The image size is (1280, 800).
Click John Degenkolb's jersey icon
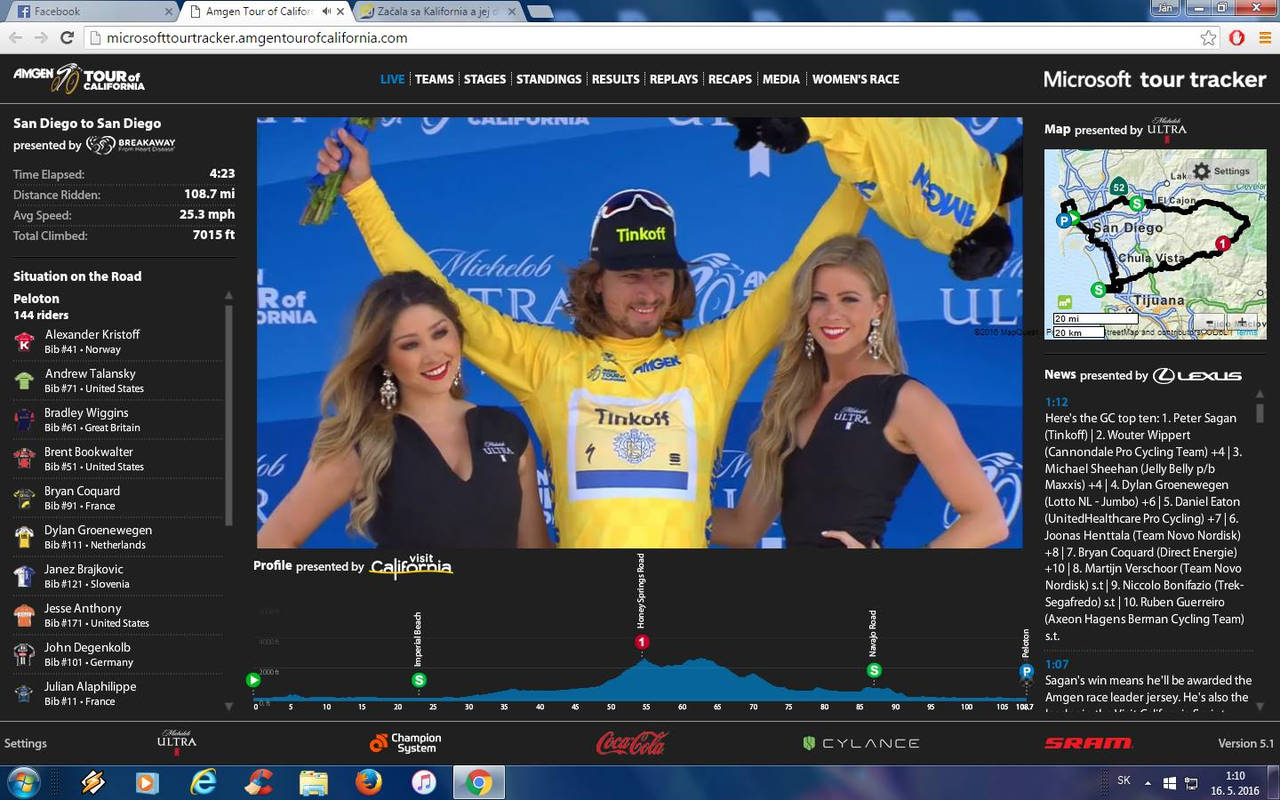[x=24, y=654]
